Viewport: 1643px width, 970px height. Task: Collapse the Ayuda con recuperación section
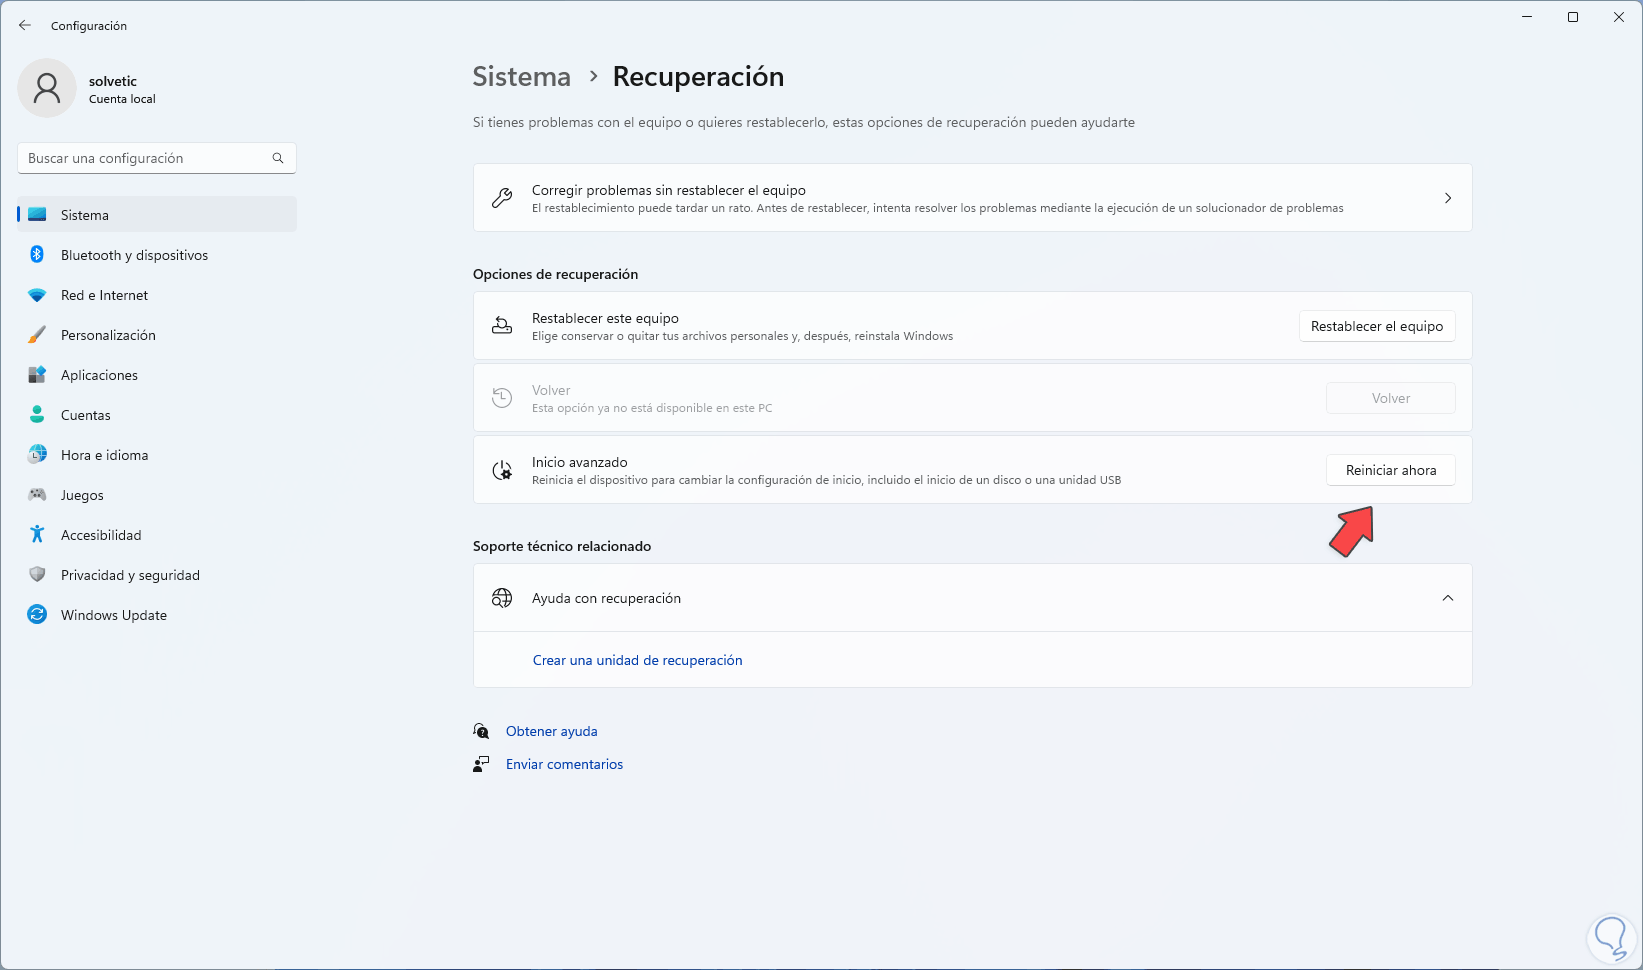click(x=1447, y=598)
